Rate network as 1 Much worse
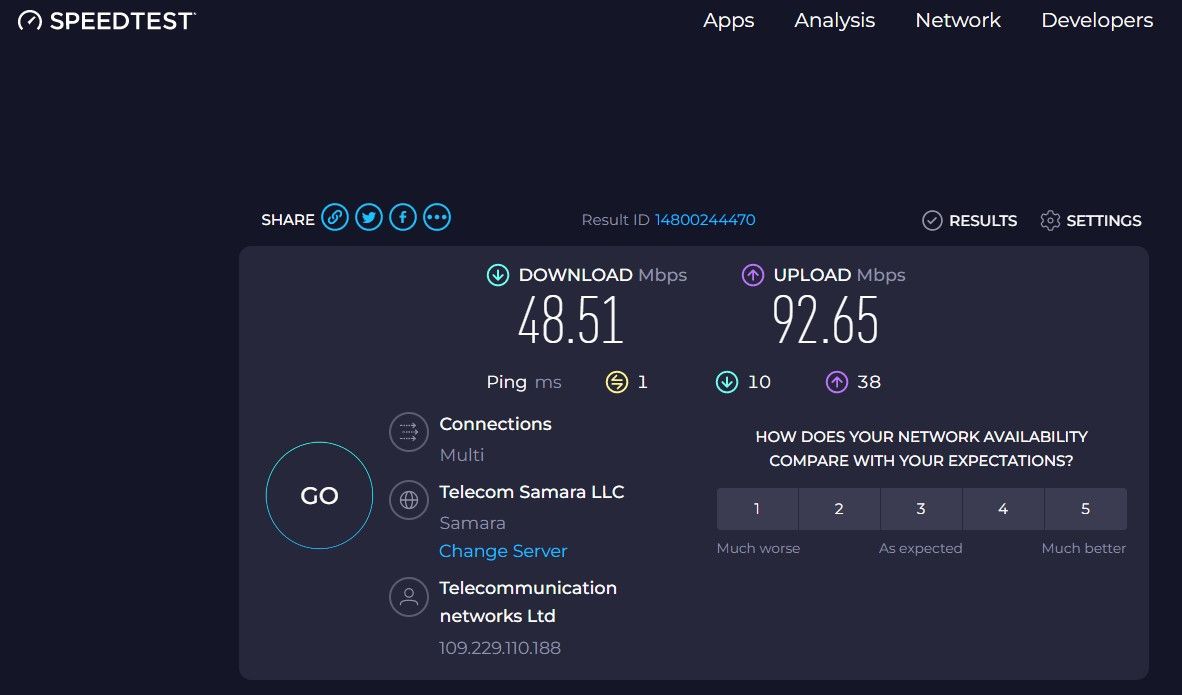The image size is (1182, 695). [757, 509]
